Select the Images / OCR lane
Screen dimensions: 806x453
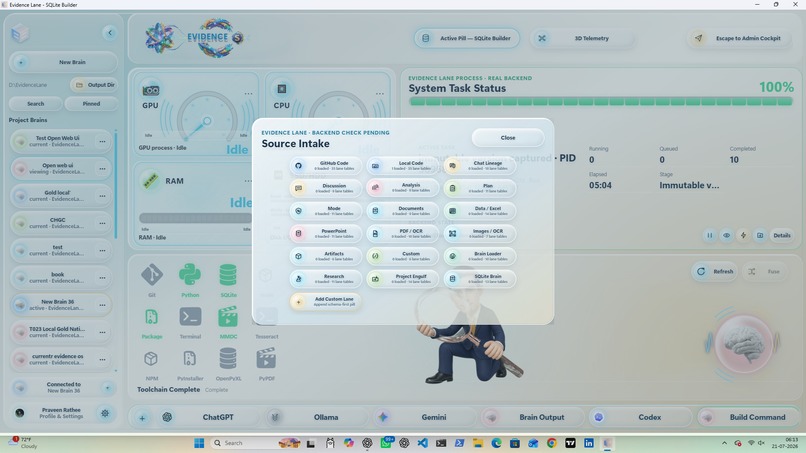click(480, 233)
